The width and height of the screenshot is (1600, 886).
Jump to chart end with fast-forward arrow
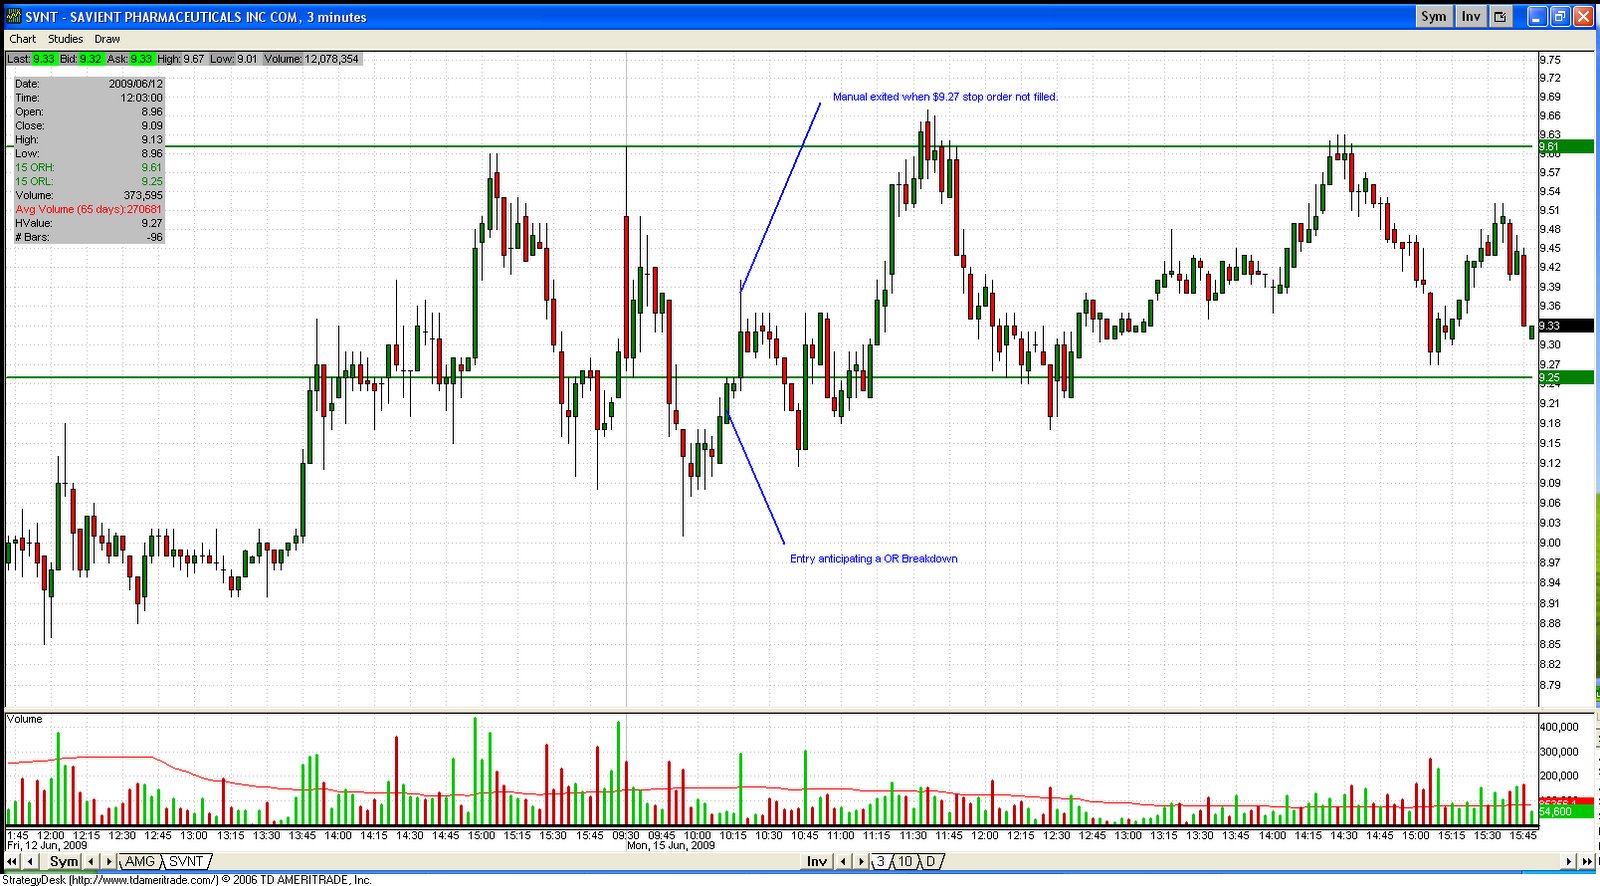coord(1587,861)
